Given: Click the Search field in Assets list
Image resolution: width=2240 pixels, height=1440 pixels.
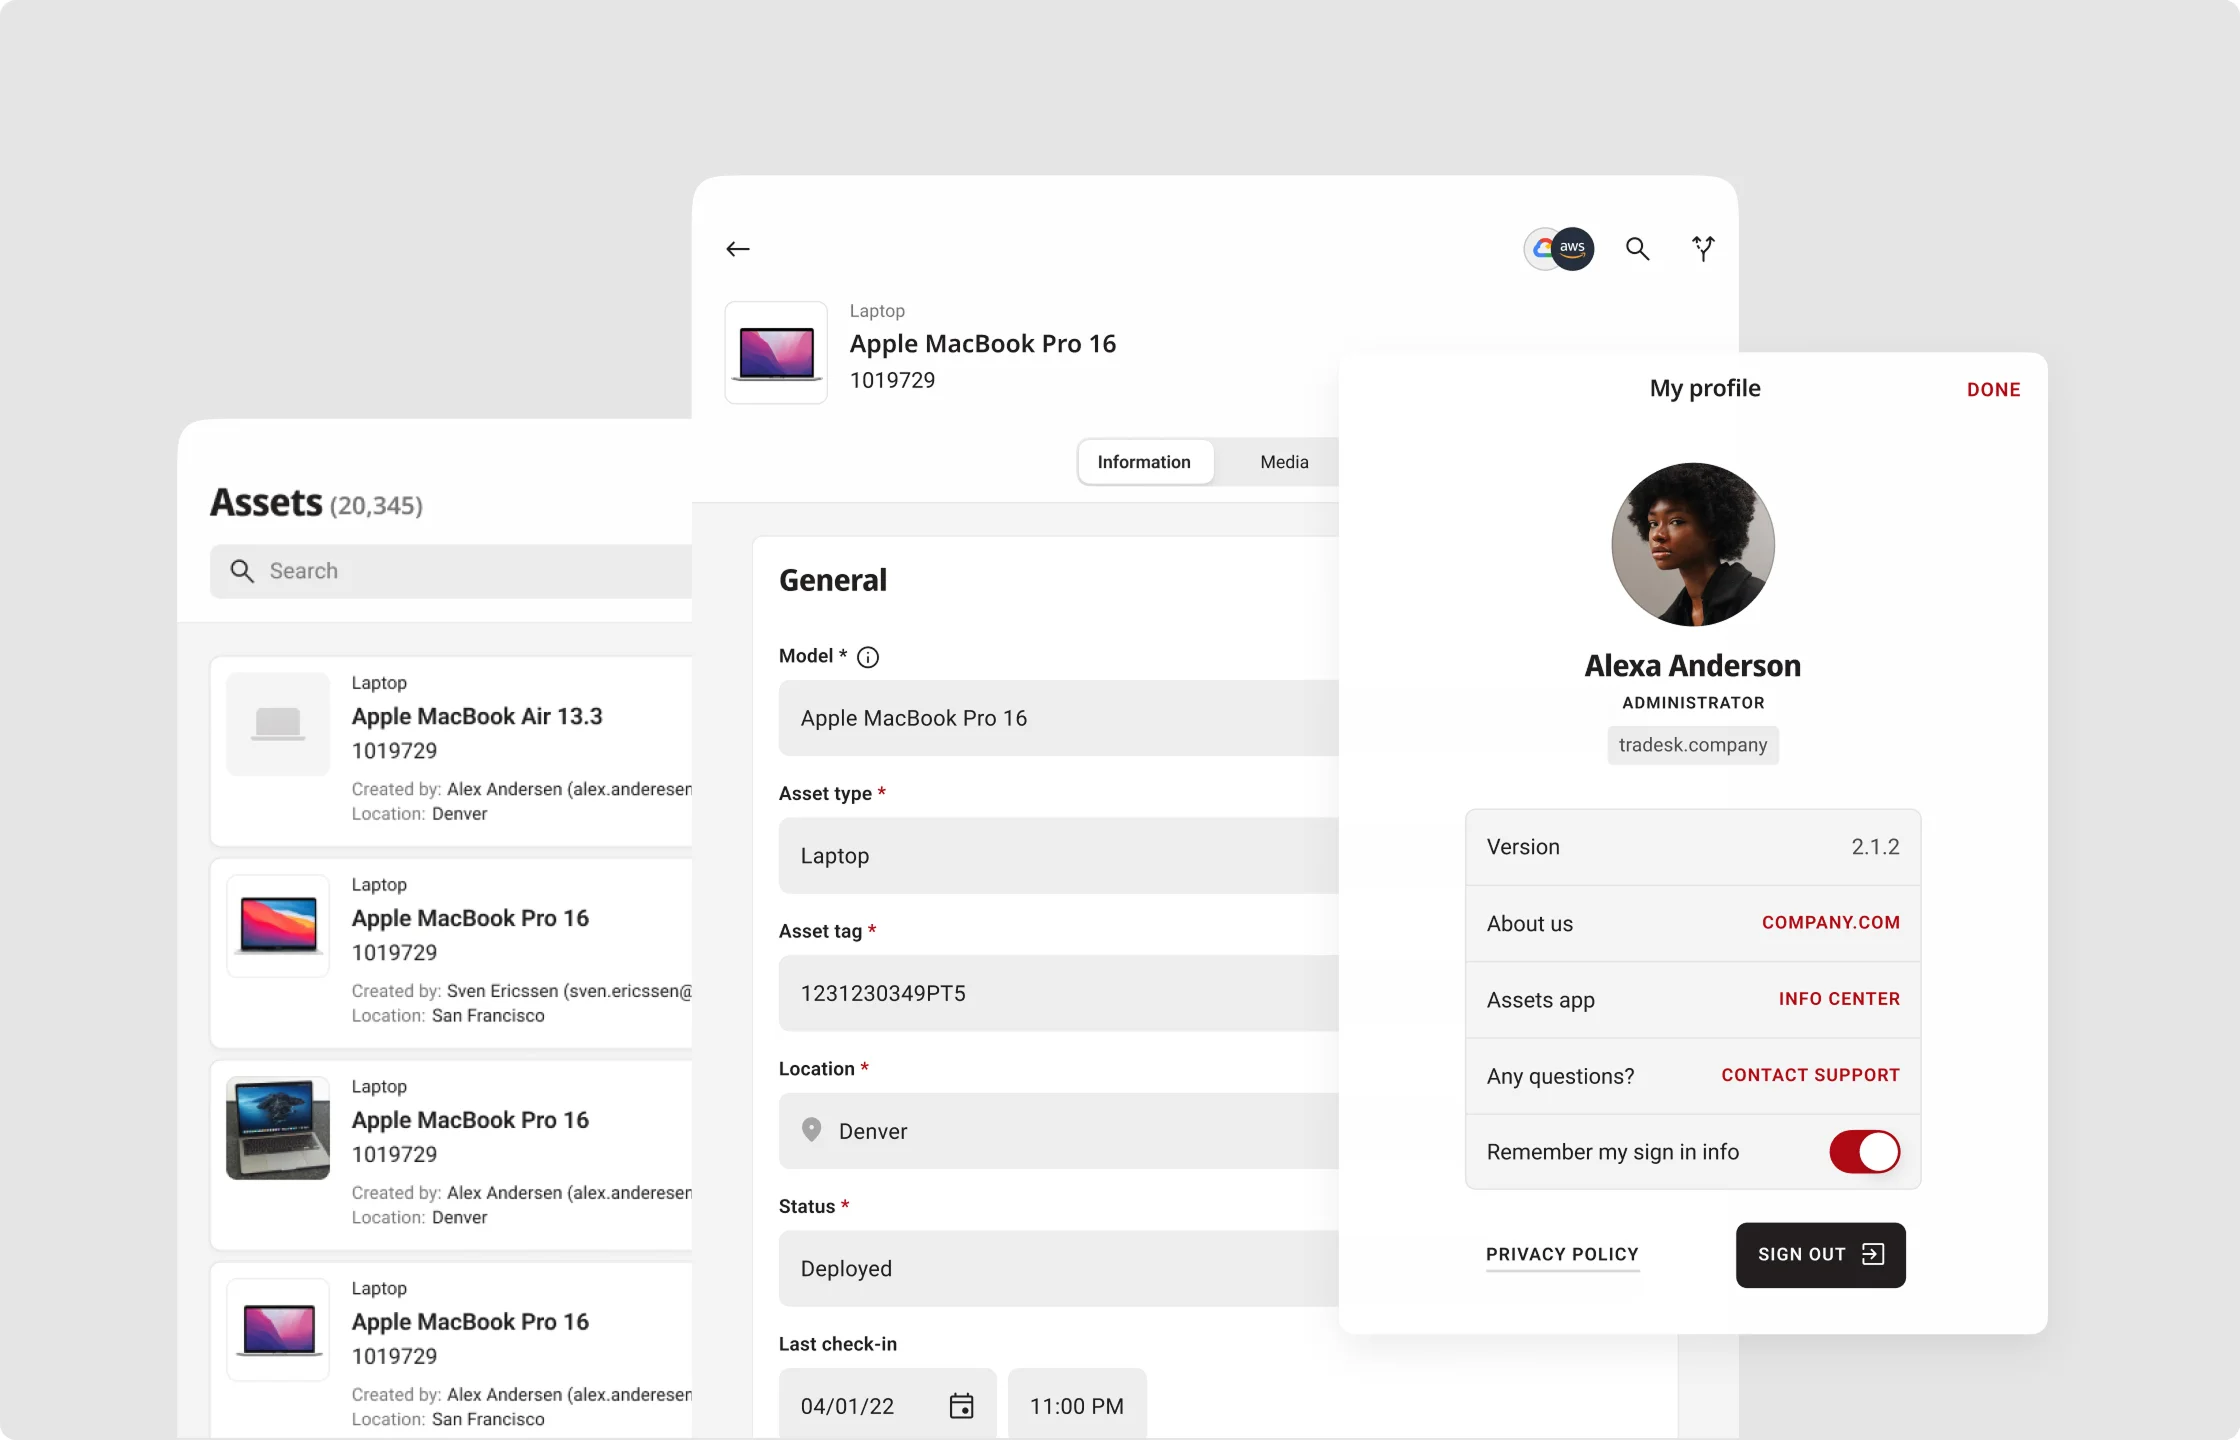Looking at the screenshot, I should tap(450, 571).
